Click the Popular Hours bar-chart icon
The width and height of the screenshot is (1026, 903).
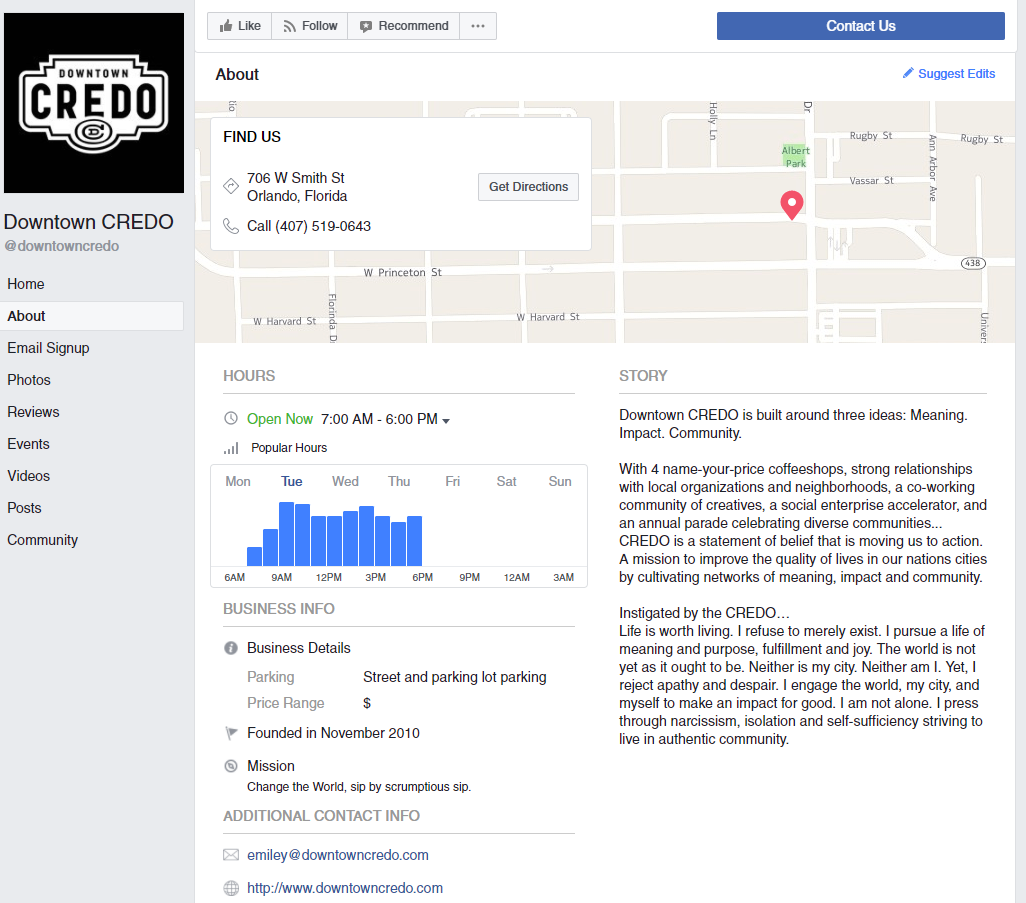(x=231, y=448)
